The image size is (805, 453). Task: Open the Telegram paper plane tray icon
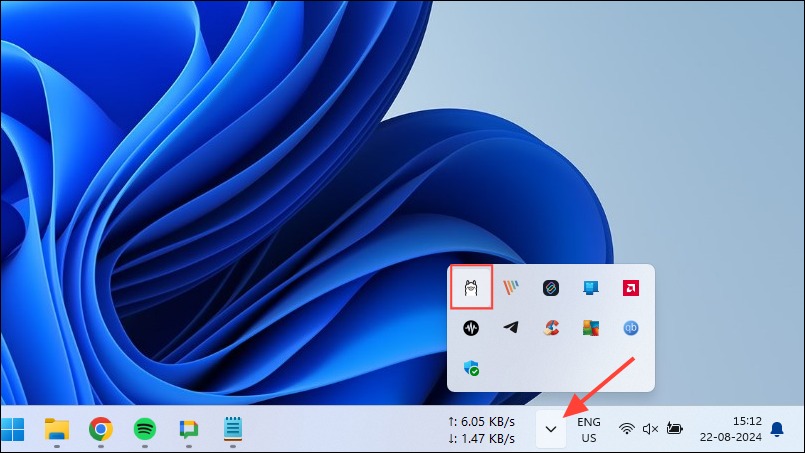click(511, 327)
